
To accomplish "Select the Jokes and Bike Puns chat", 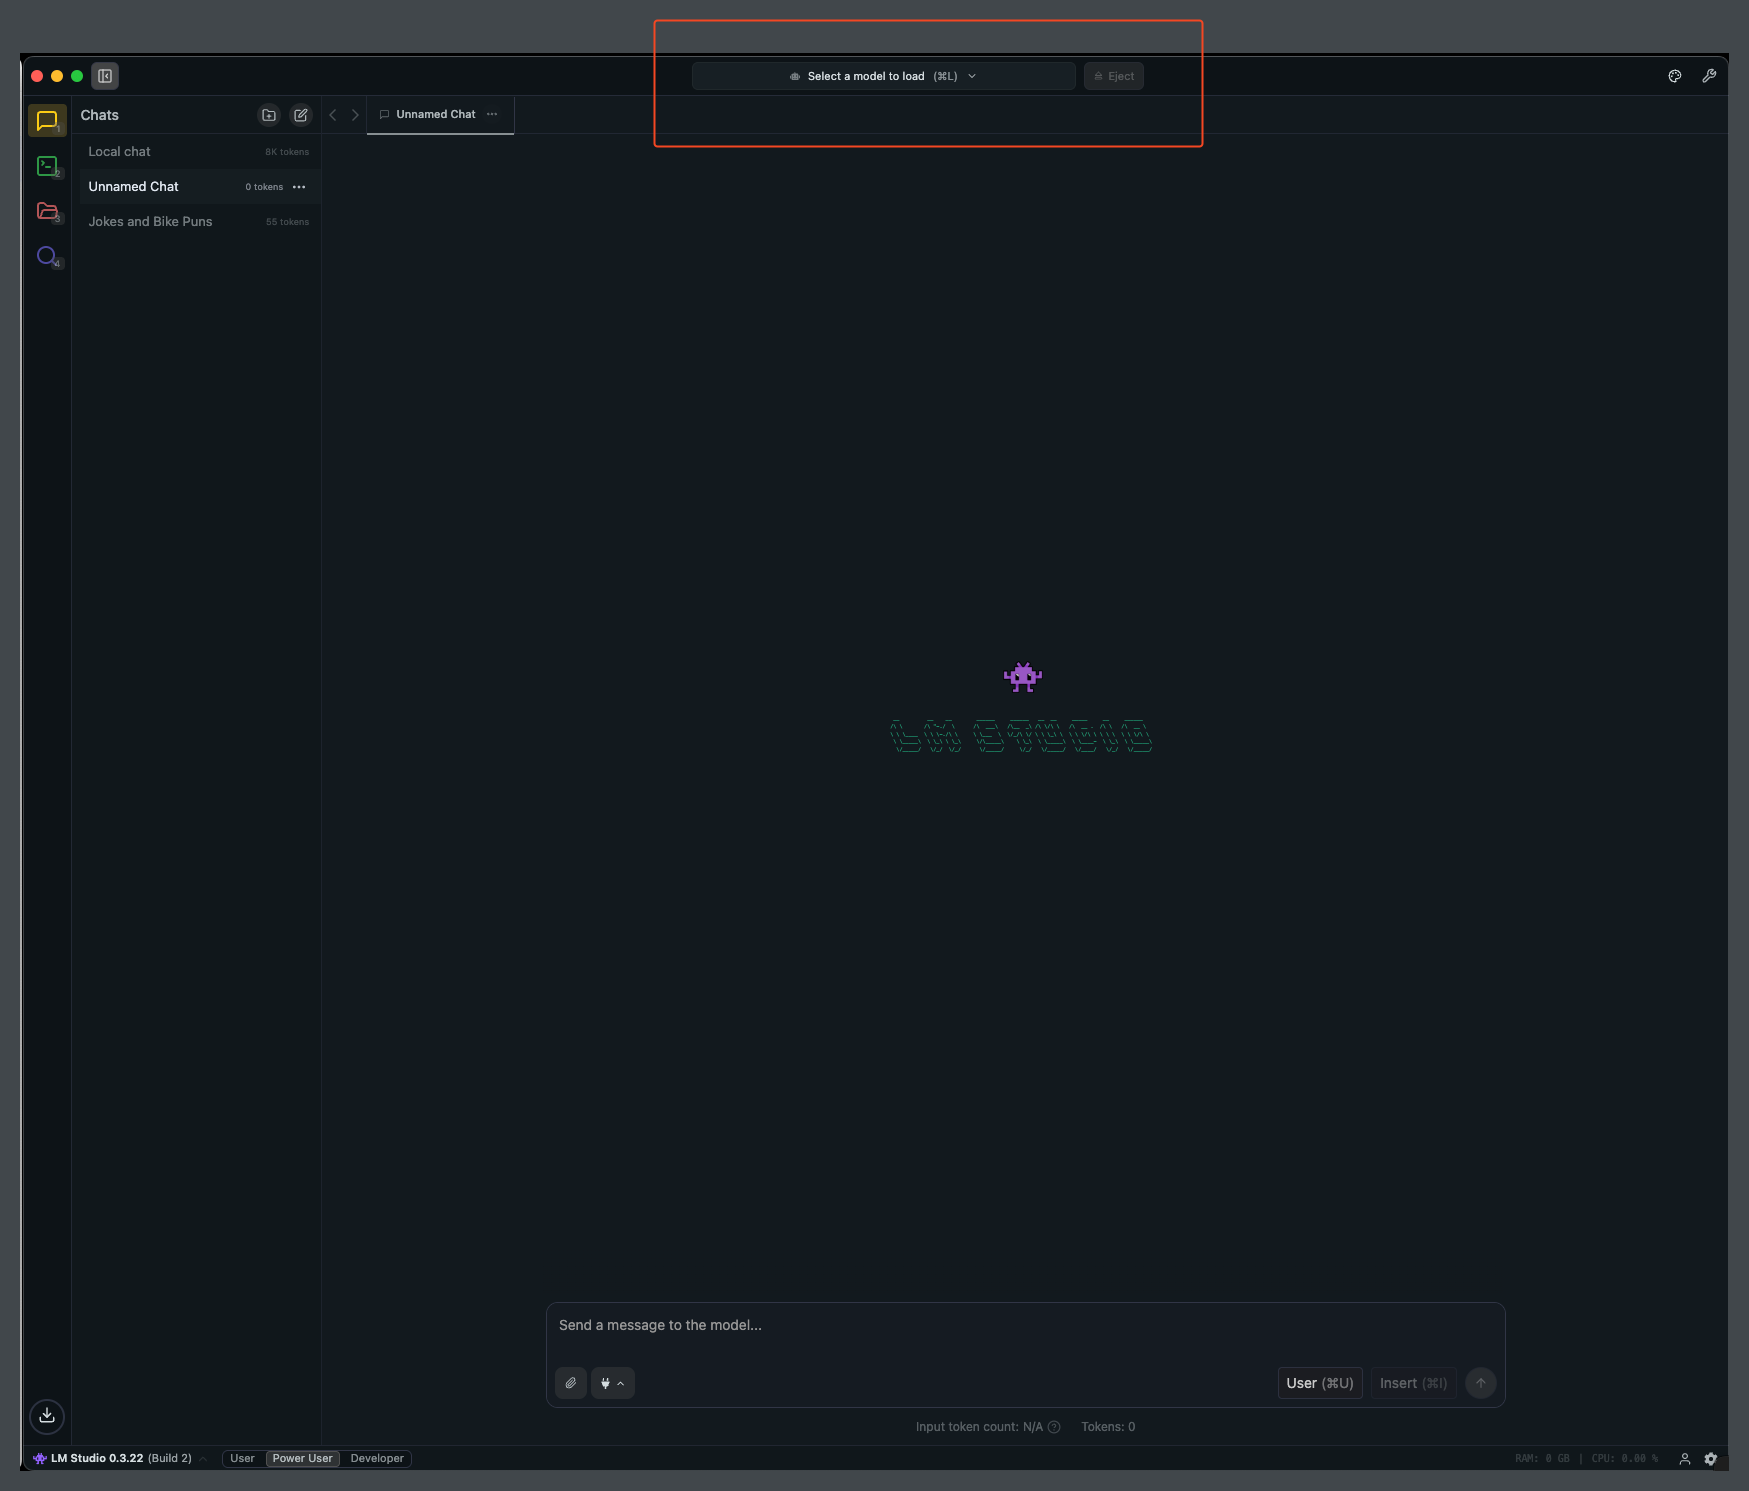I will pyautogui.click(x=150, y=221).
